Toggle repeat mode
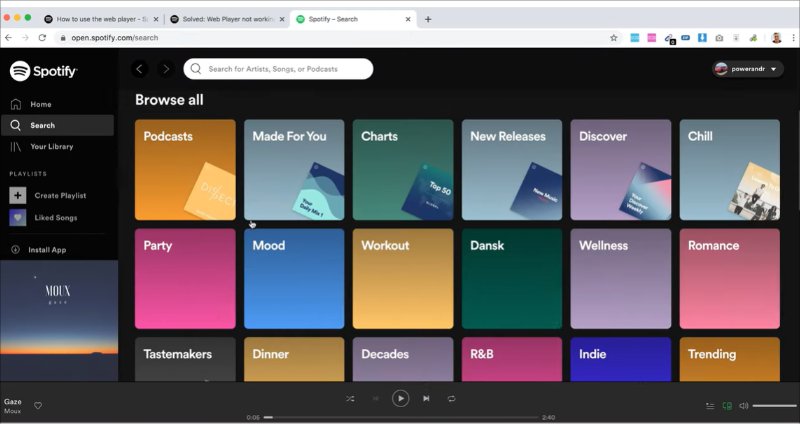The width and height of the screenshot is (800, 424). point(452,398)
